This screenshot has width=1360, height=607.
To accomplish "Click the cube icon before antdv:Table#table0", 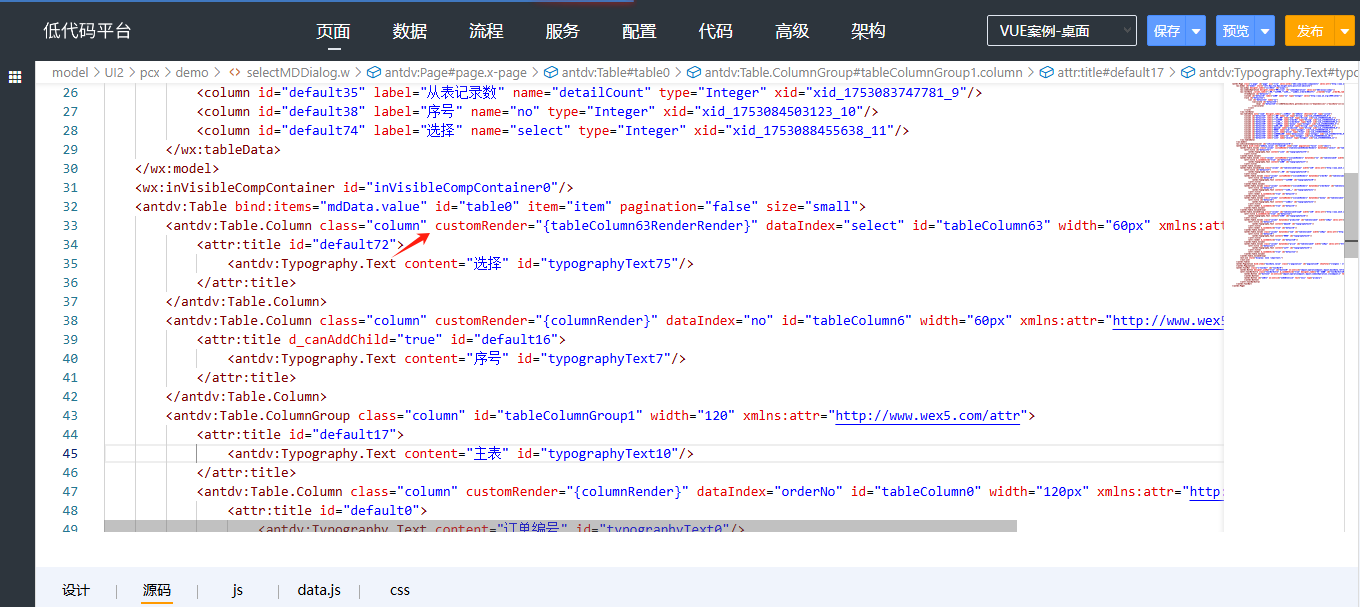I will click(550, 72).
